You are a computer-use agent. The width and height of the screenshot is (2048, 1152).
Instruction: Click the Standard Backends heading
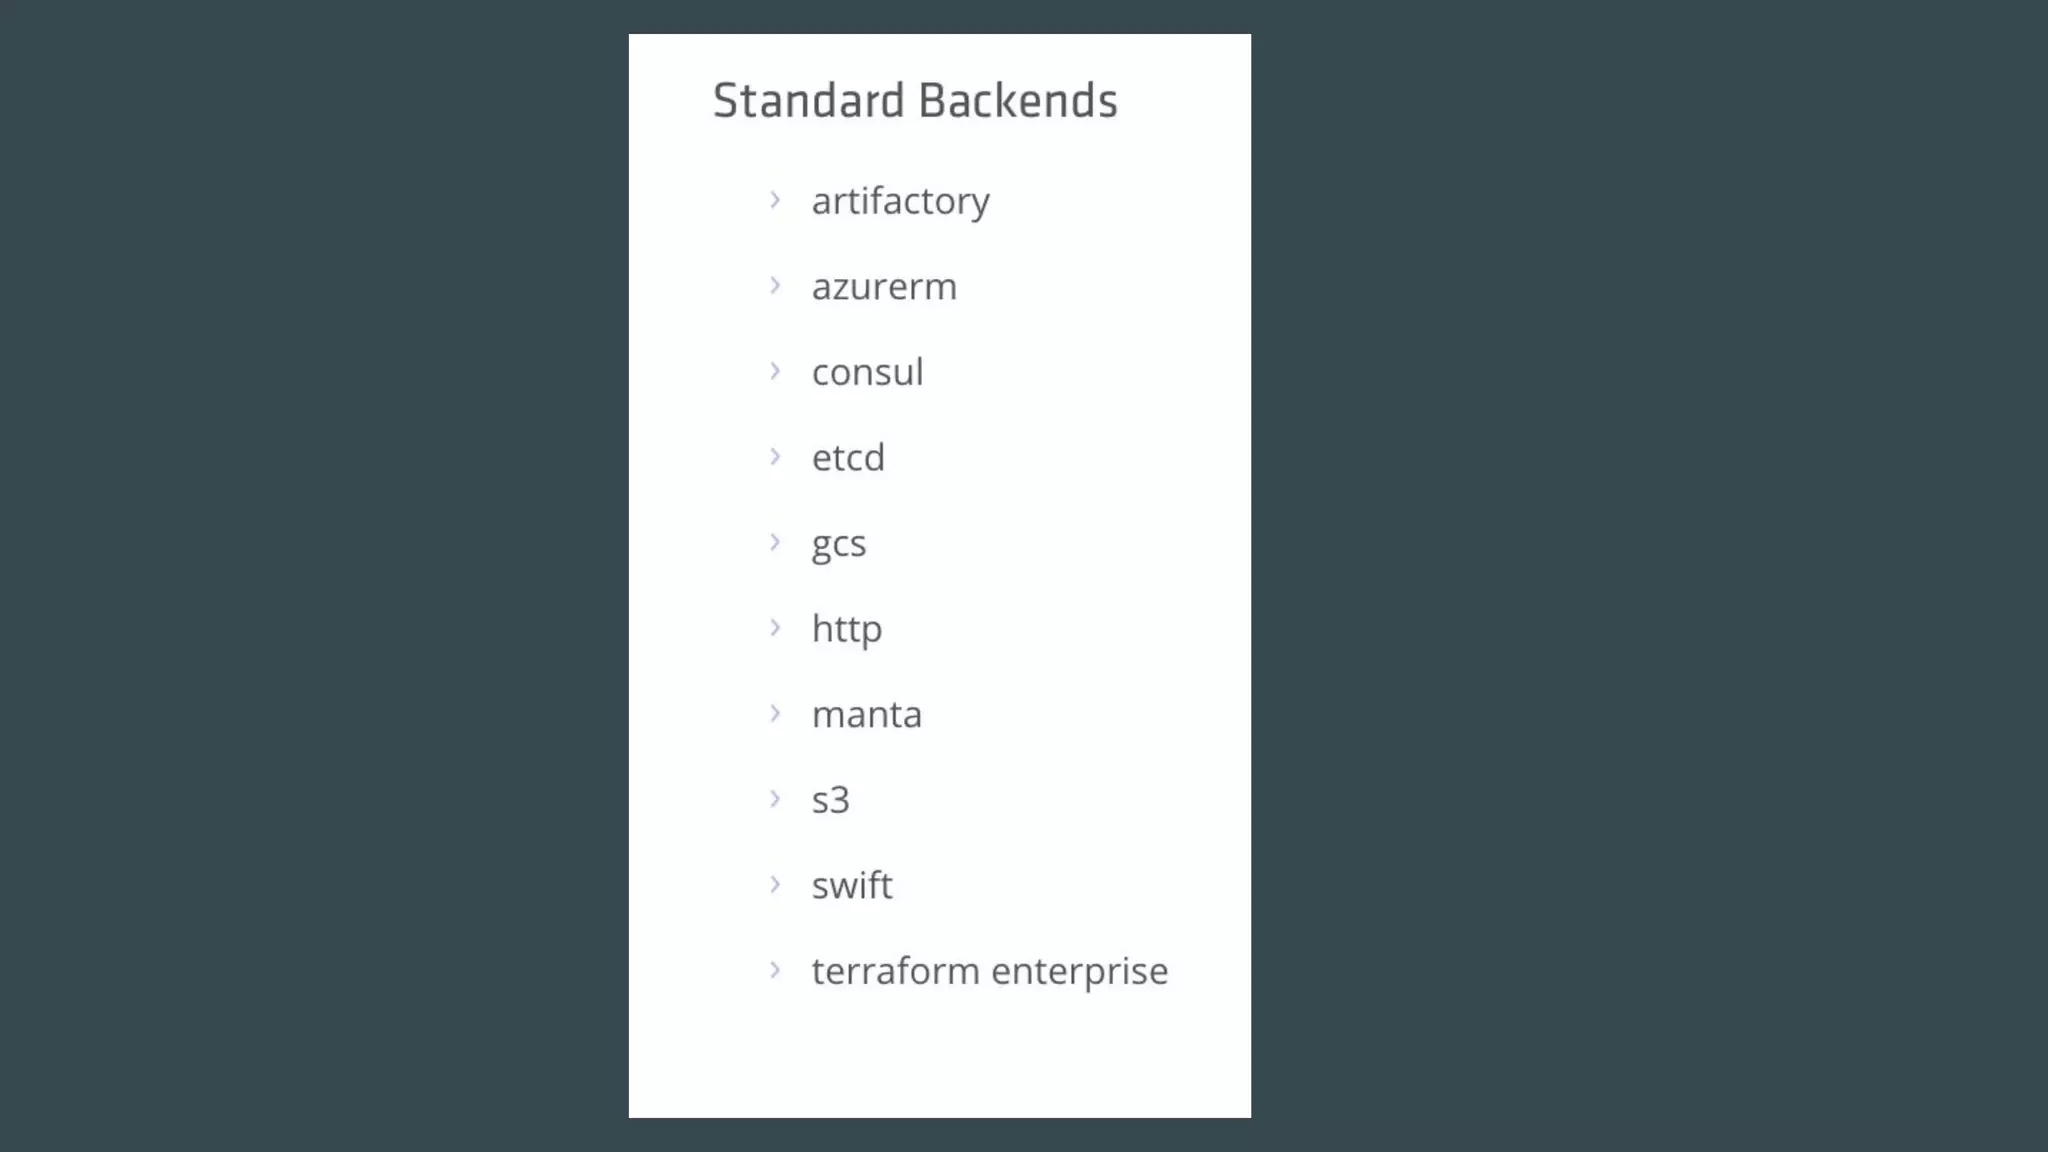(x=915, y=101)
